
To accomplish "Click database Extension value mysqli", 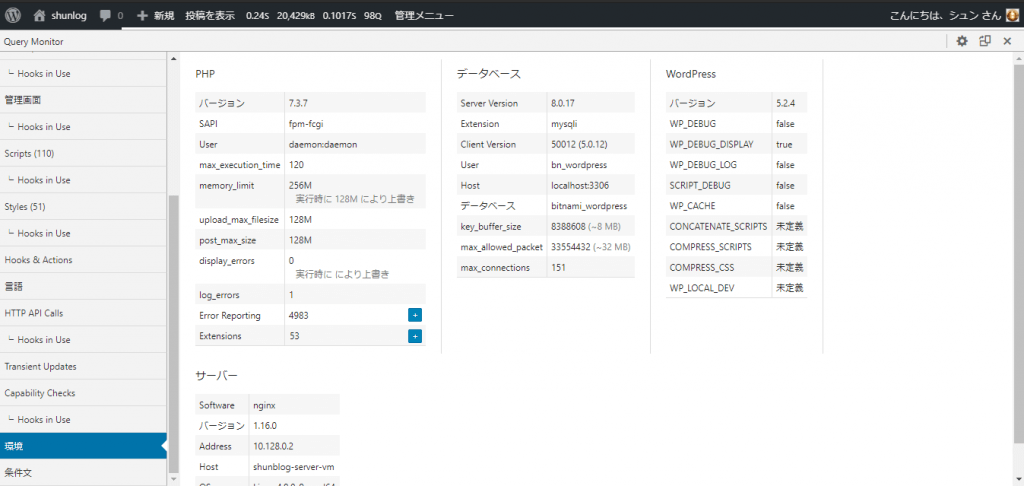I will [x=564, y=123].
